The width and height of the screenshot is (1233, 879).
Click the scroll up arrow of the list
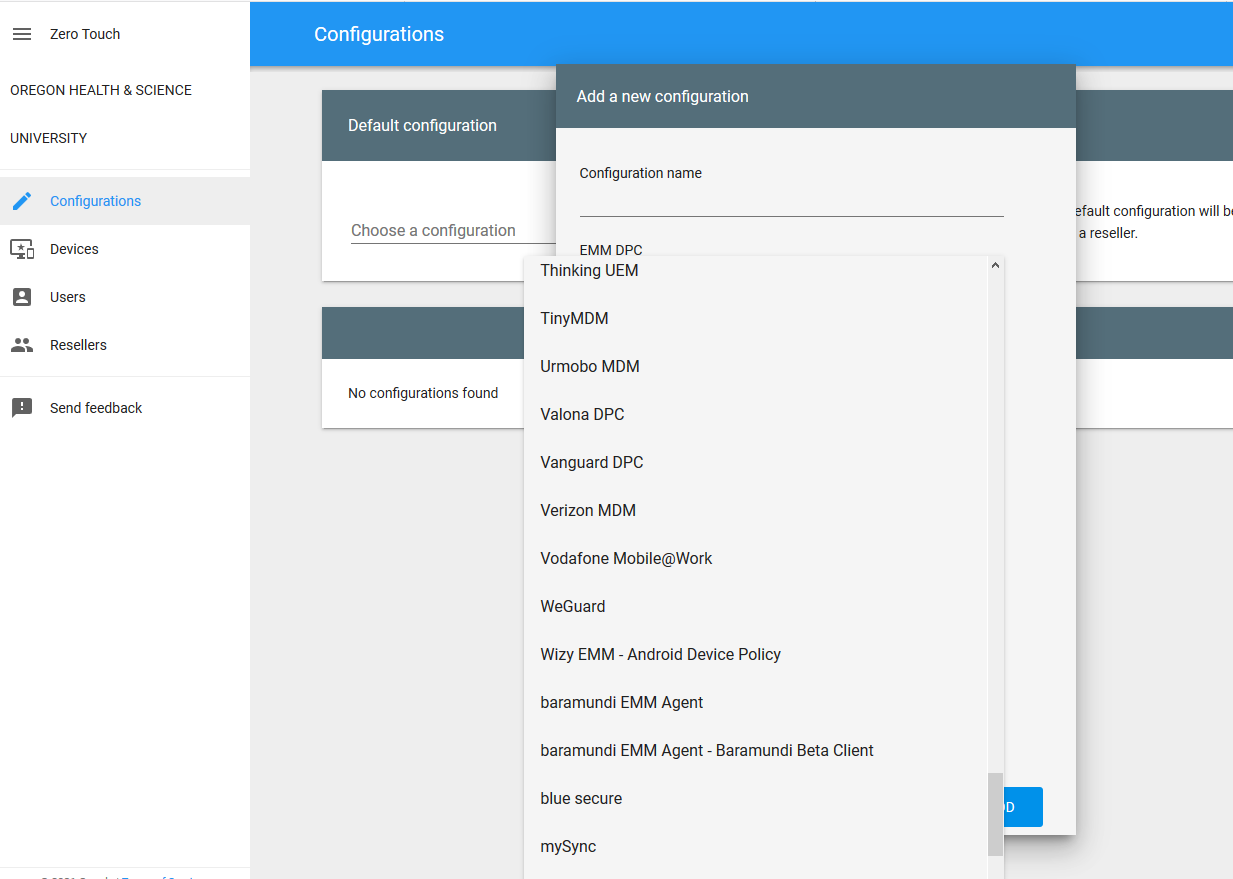[995, 265]
